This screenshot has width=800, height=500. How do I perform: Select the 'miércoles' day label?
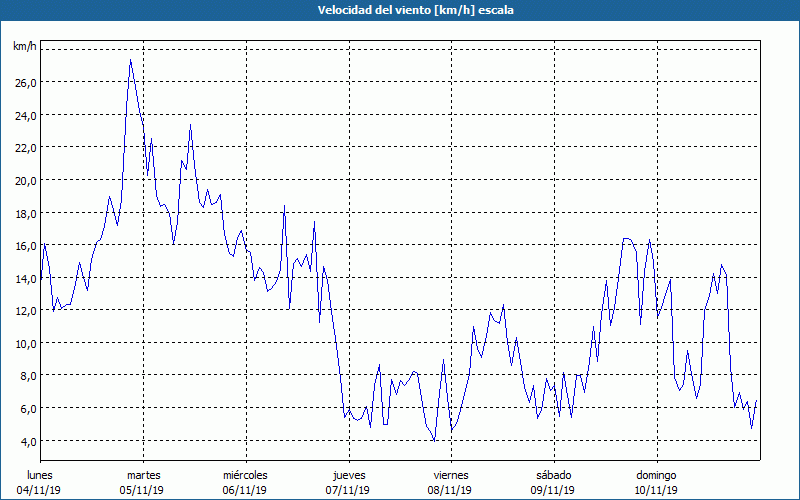pos(245,475)
